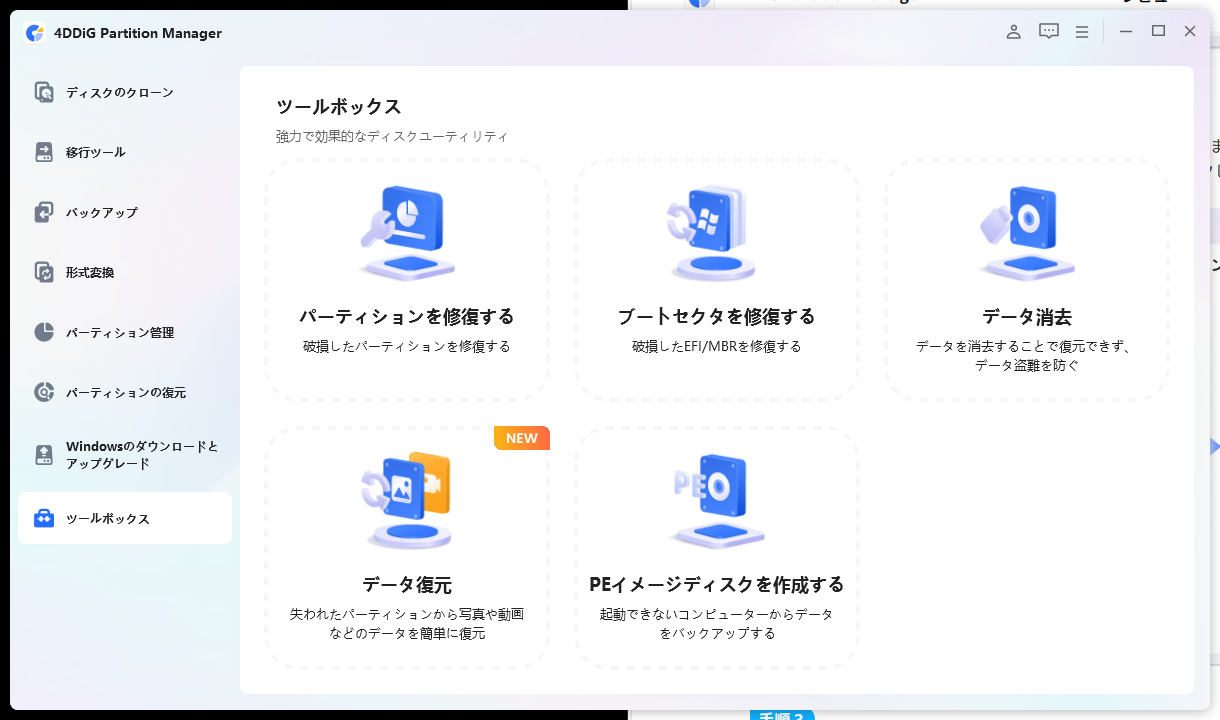Viewport: 1220px width, 720px height.
Task: Select パーティション管理 in the sidebar
Action: pos(125,333)
